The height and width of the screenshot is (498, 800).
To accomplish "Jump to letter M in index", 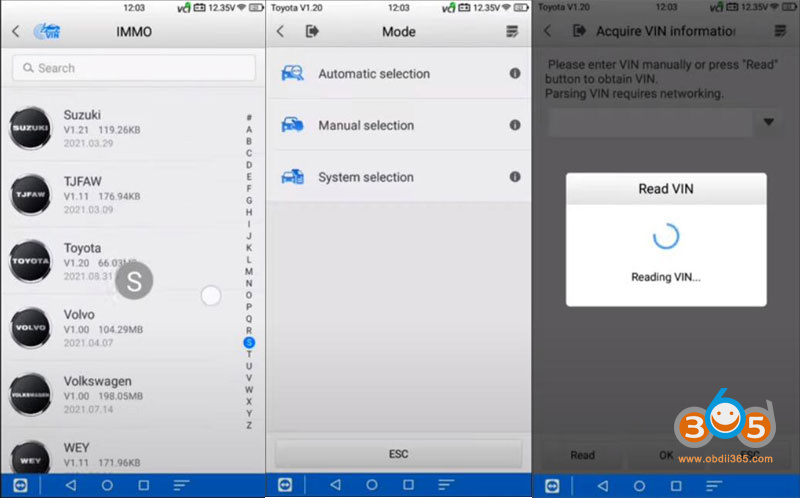I will pos(249,271).
